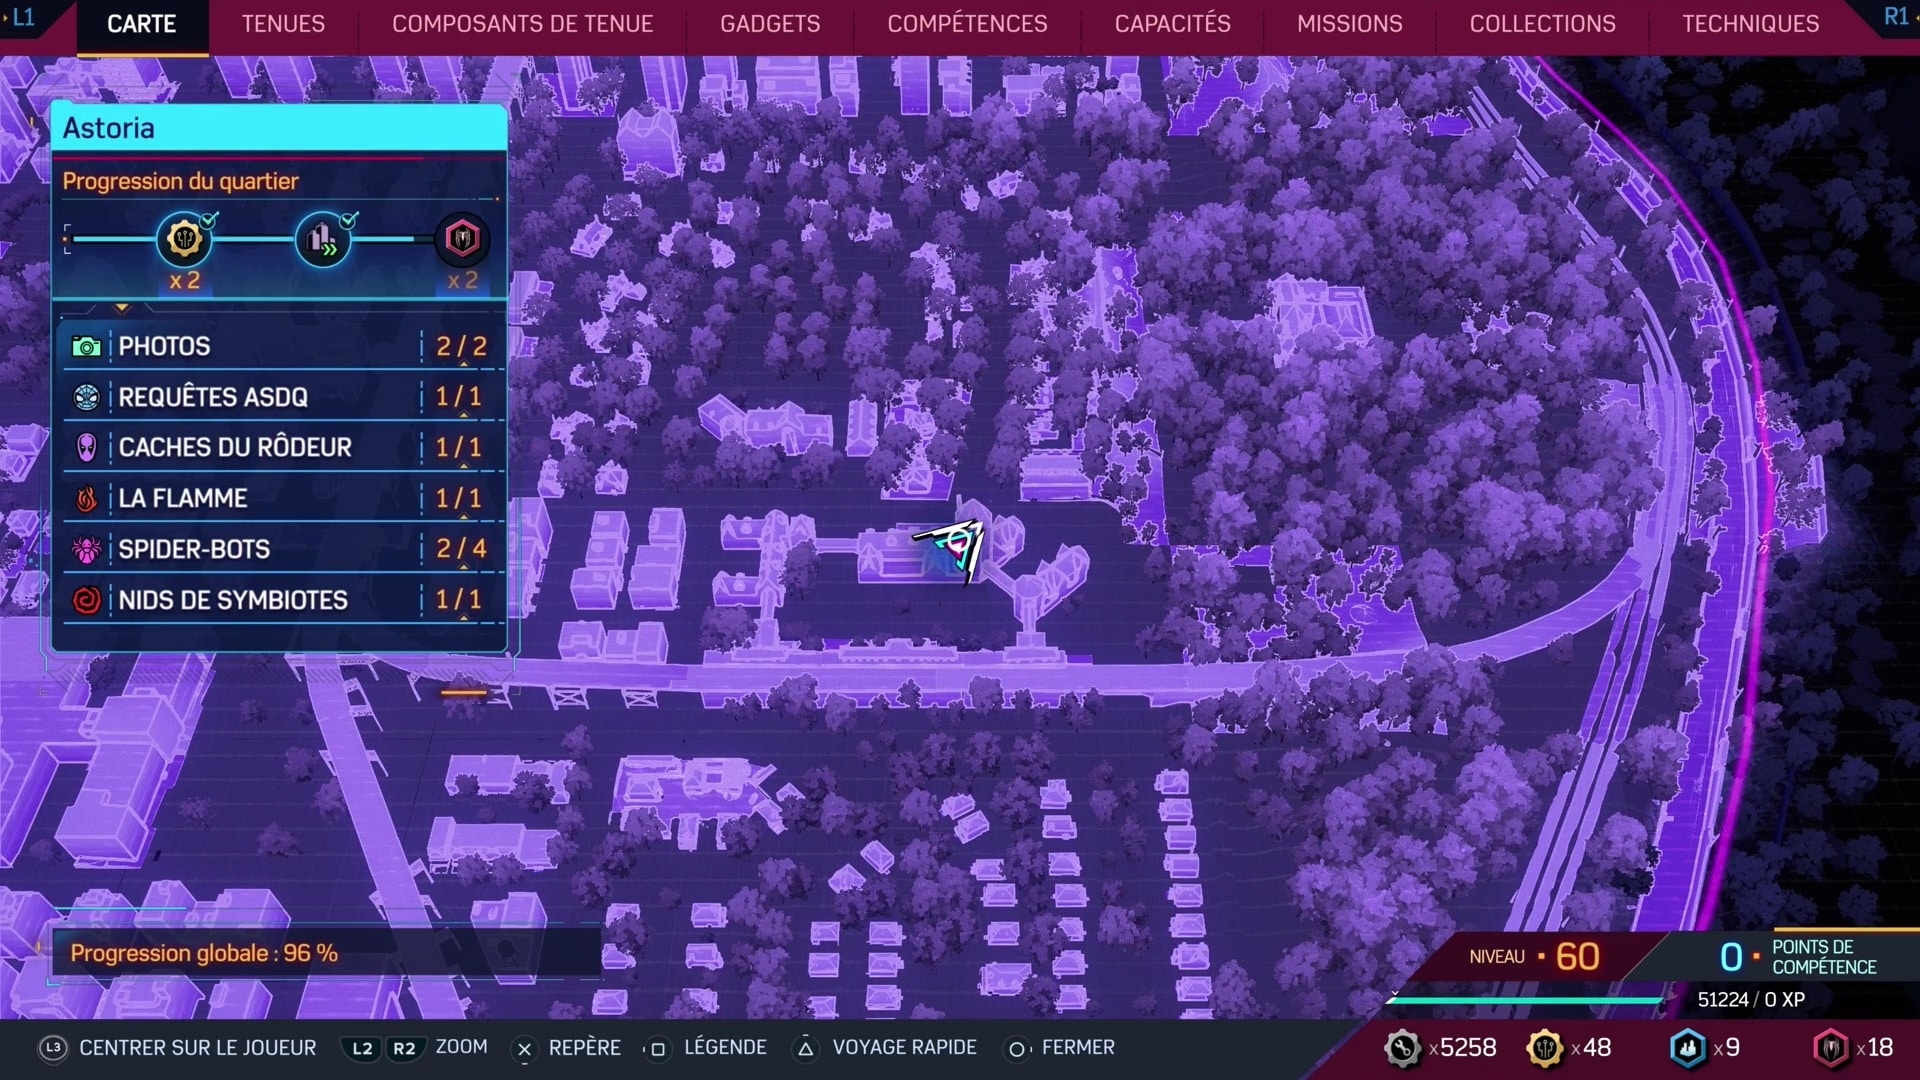Click the Fermer button
Viewport: 1920px width, 1080px height.
click(1064, 1047)
